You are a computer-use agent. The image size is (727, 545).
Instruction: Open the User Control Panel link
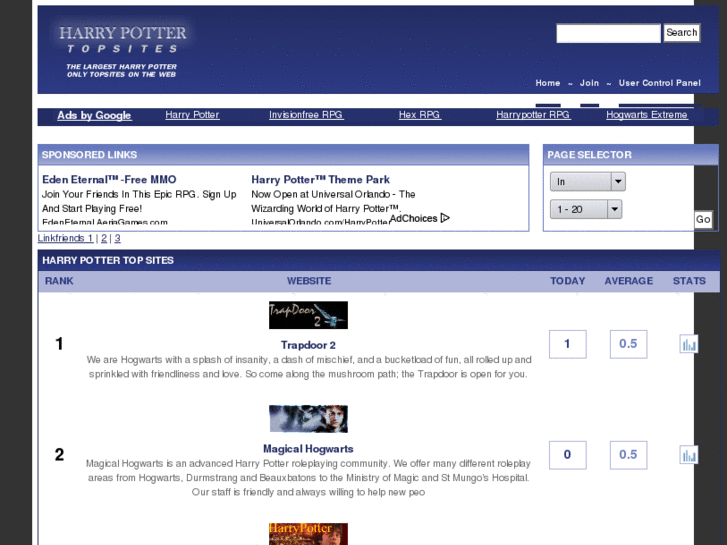coord(659,83)
